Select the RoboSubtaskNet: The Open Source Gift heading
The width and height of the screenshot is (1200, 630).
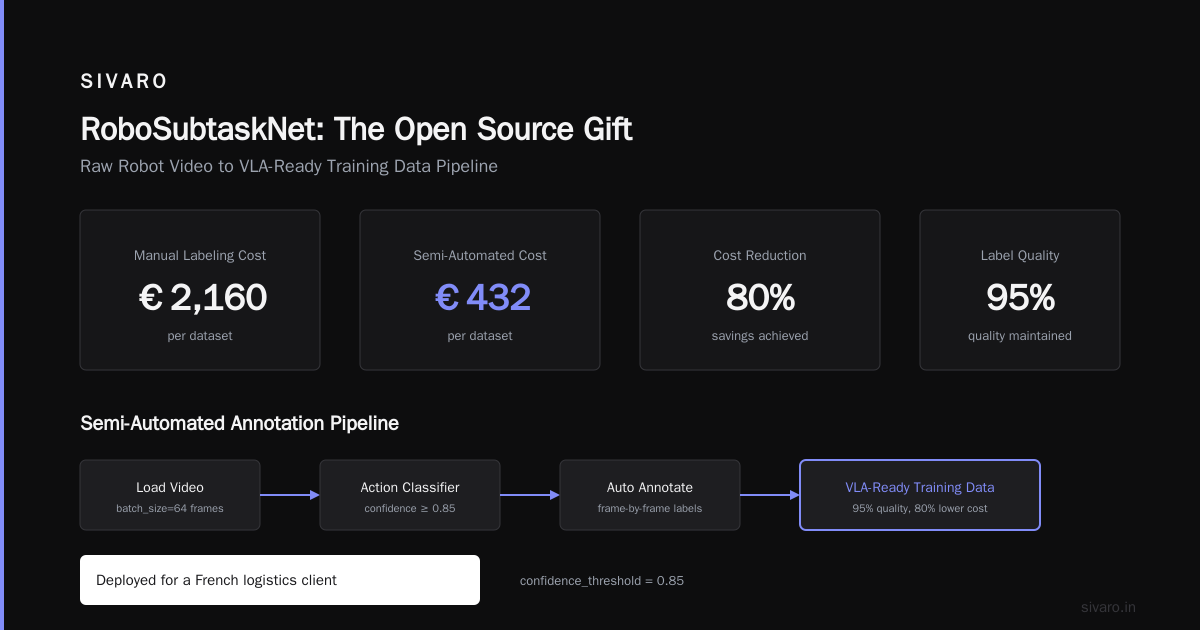coord(356,129)
